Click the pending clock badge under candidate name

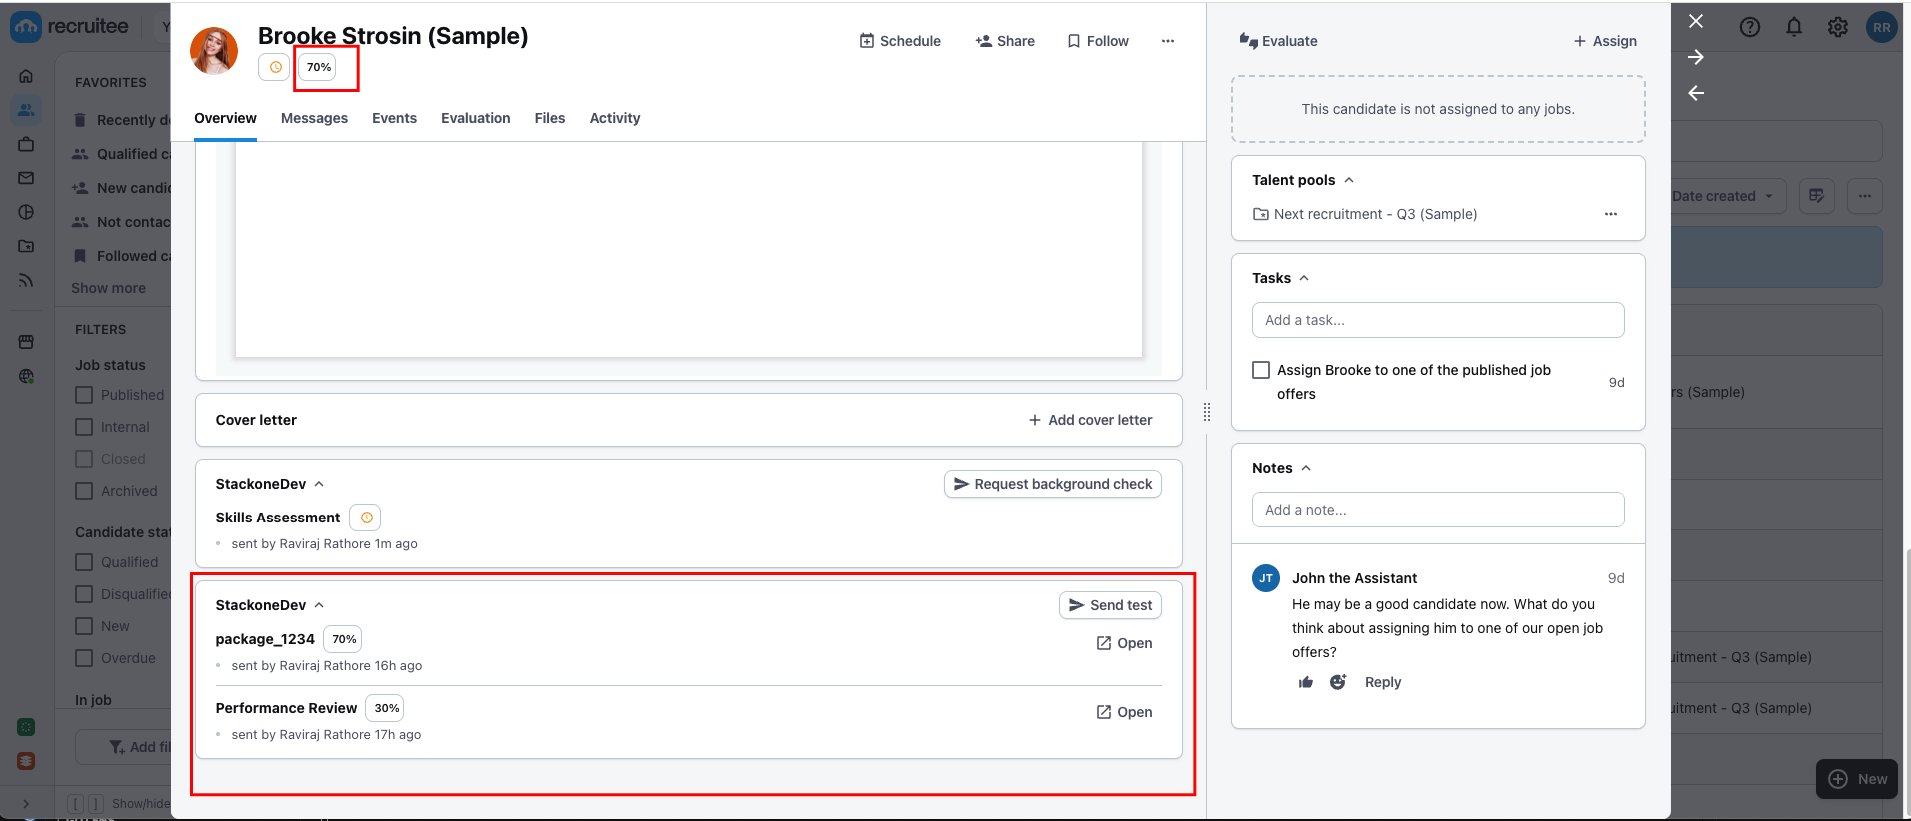coord(275,67)
